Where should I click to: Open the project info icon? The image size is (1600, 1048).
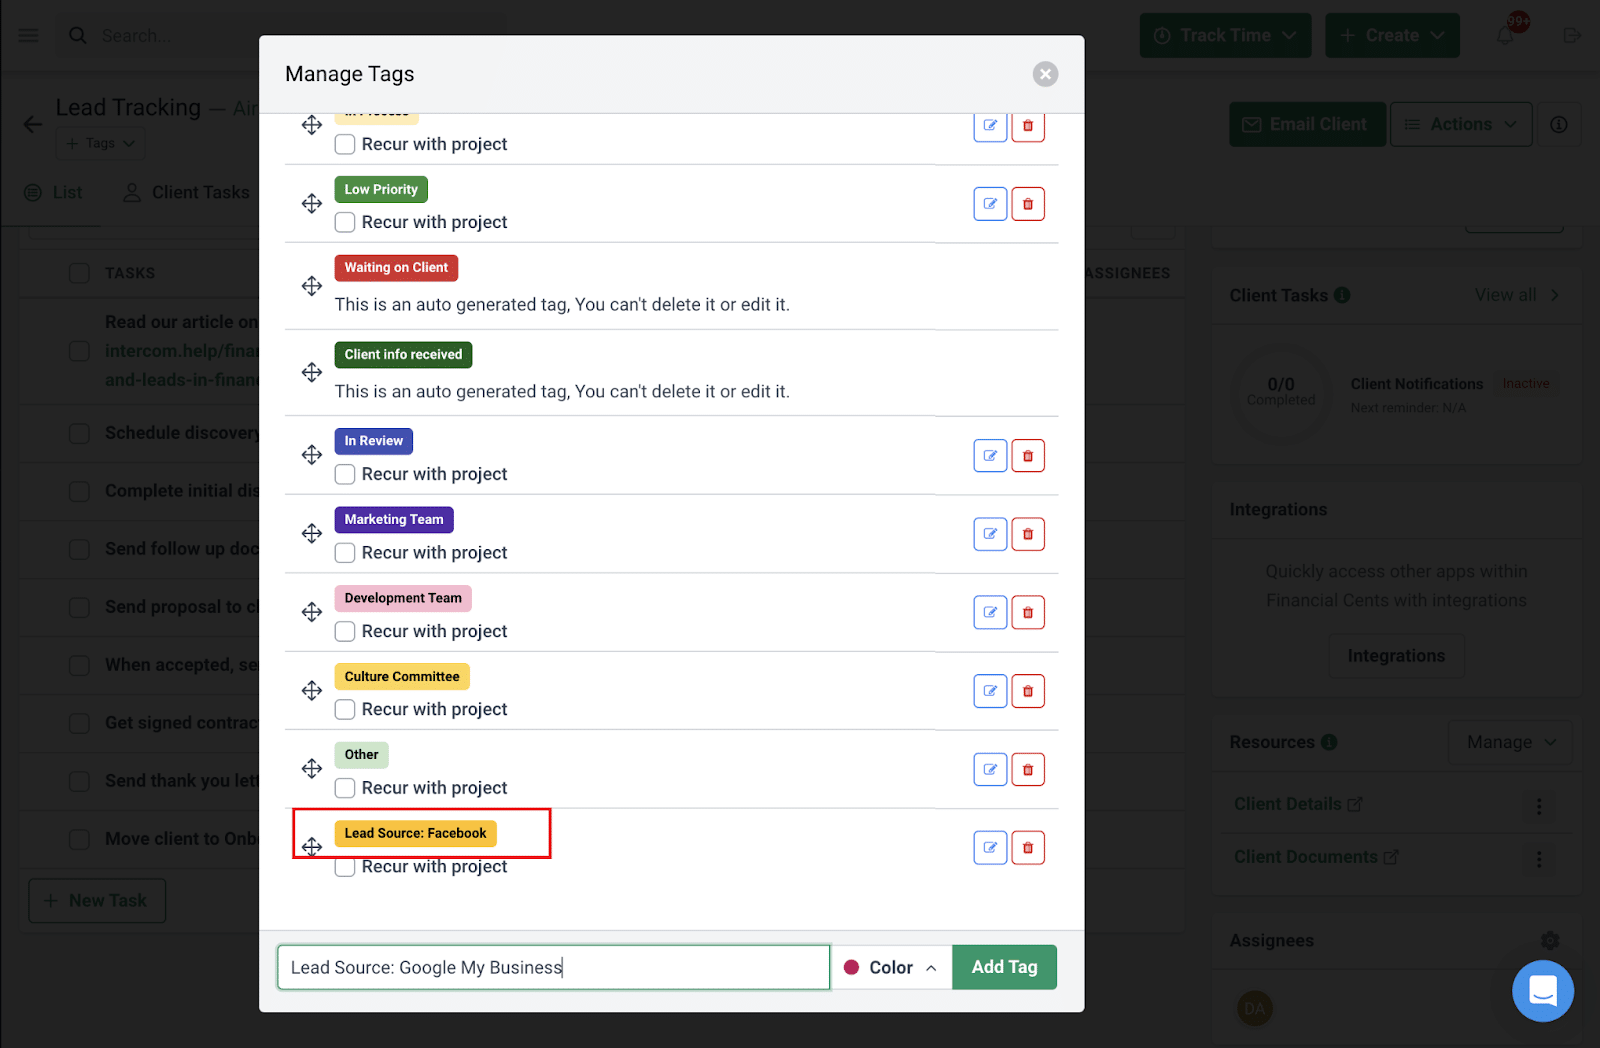(x=1559, y=125)
